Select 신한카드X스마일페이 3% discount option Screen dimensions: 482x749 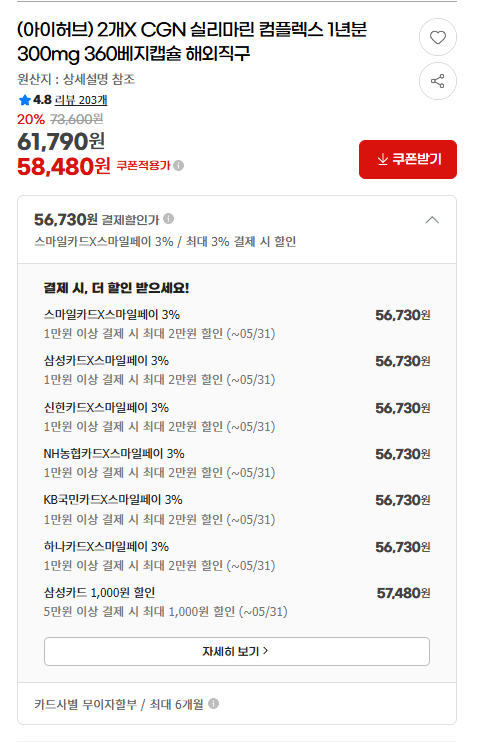pyautogui.click(x=237, y=417)
